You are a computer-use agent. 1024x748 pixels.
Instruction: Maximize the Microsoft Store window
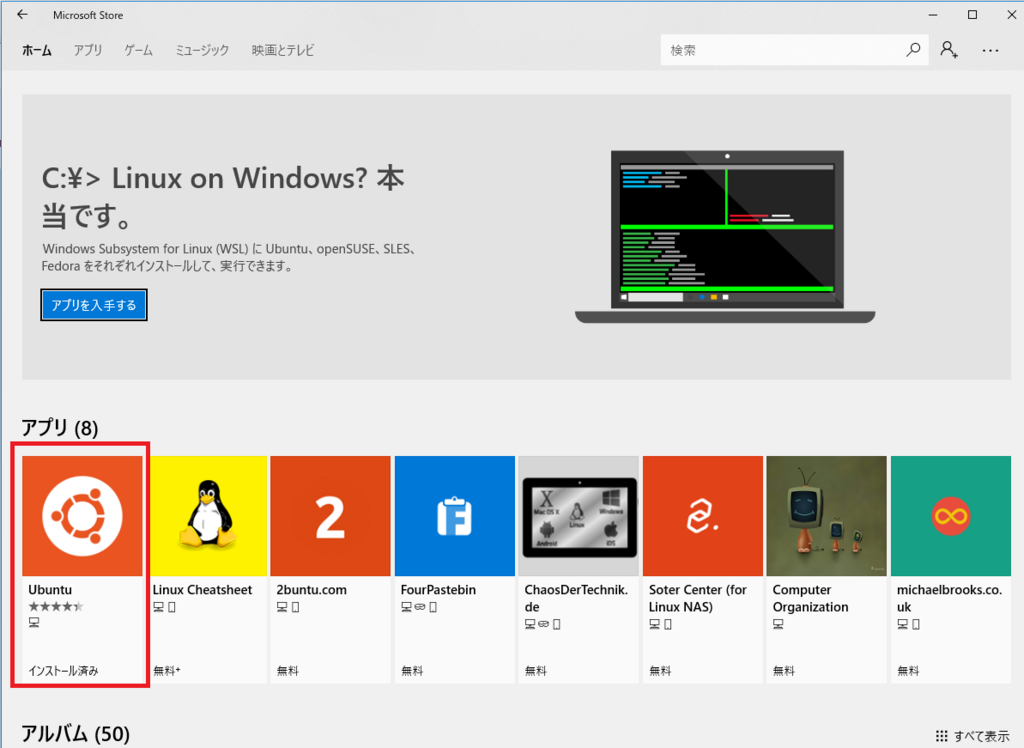click(972, 14)
